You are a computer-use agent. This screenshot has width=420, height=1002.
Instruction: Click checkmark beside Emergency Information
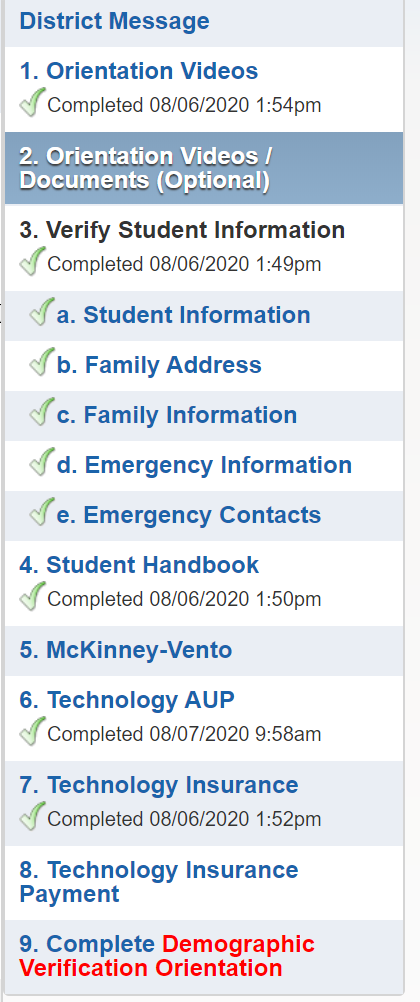(x=42, y=461)
